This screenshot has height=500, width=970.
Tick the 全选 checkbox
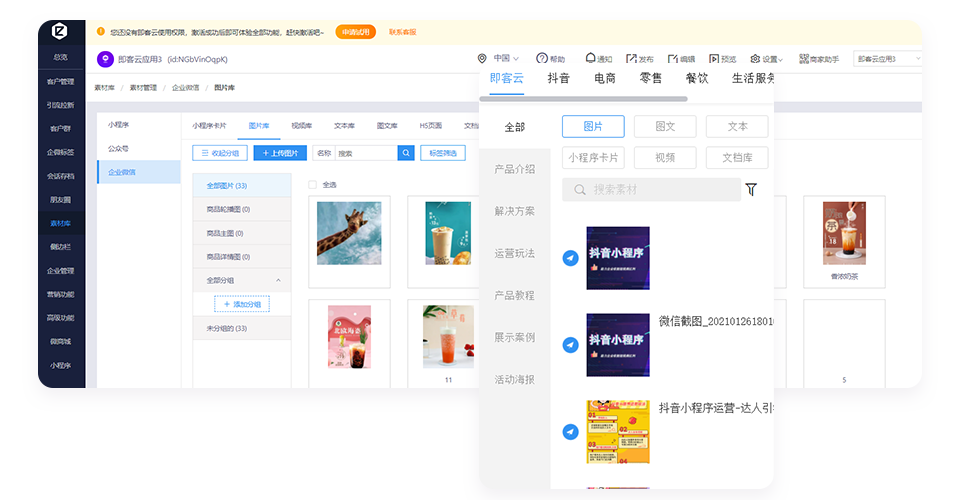pos(313,185)
